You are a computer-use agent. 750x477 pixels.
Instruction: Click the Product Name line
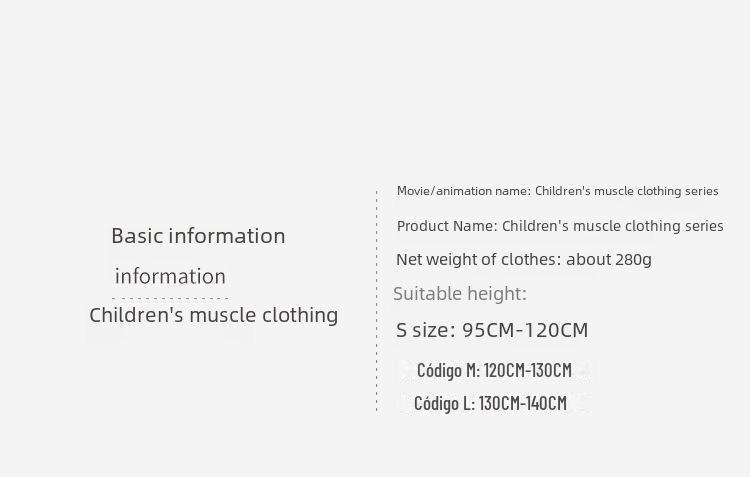pyautogui.click(x=560, y=226)
